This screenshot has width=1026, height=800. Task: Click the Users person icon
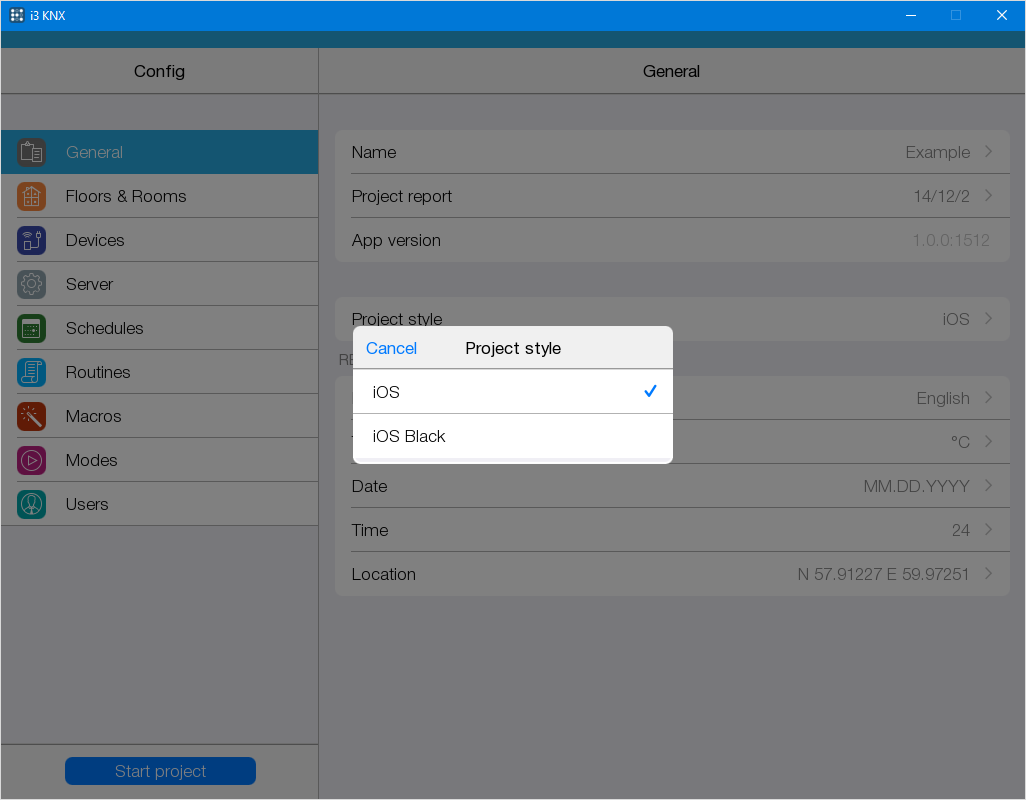coord(31,504)
